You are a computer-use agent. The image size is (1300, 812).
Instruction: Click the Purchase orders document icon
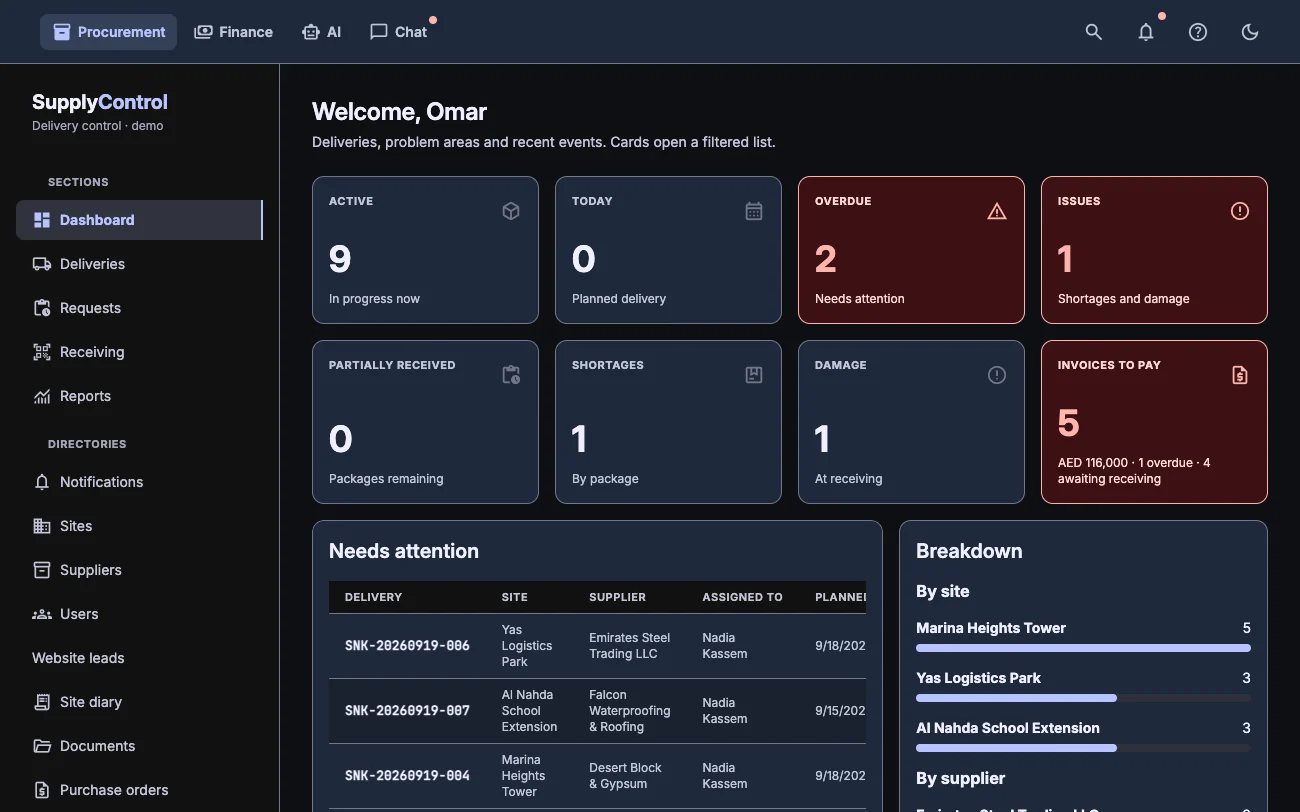click(42, 790)
